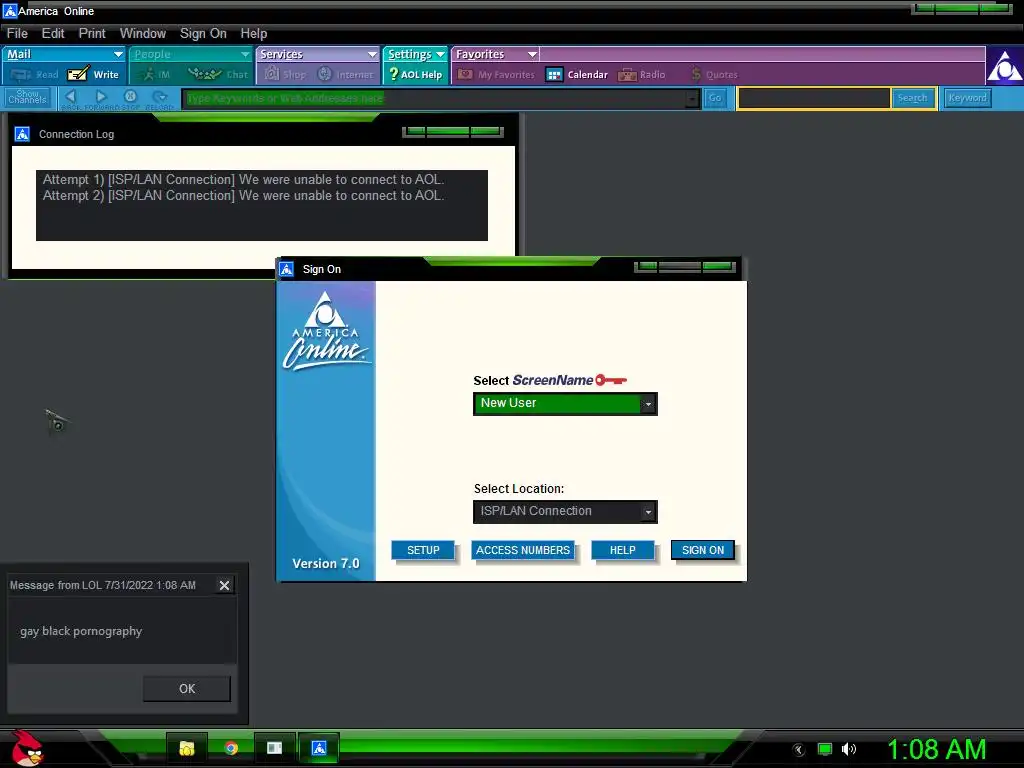This screenshot has height=768, width=1024.
Task: Click the SIGN ON button
Action: point(703,551)
